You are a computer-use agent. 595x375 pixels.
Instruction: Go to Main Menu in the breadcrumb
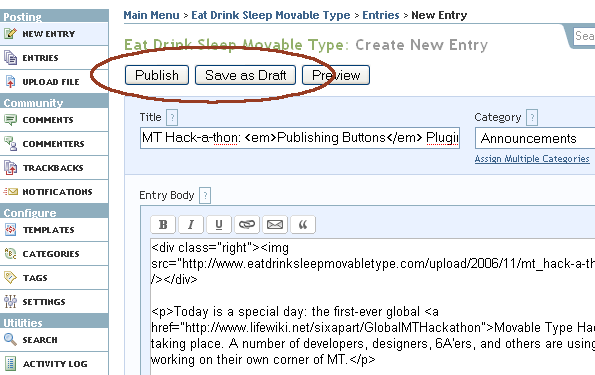tap(151, 15)
